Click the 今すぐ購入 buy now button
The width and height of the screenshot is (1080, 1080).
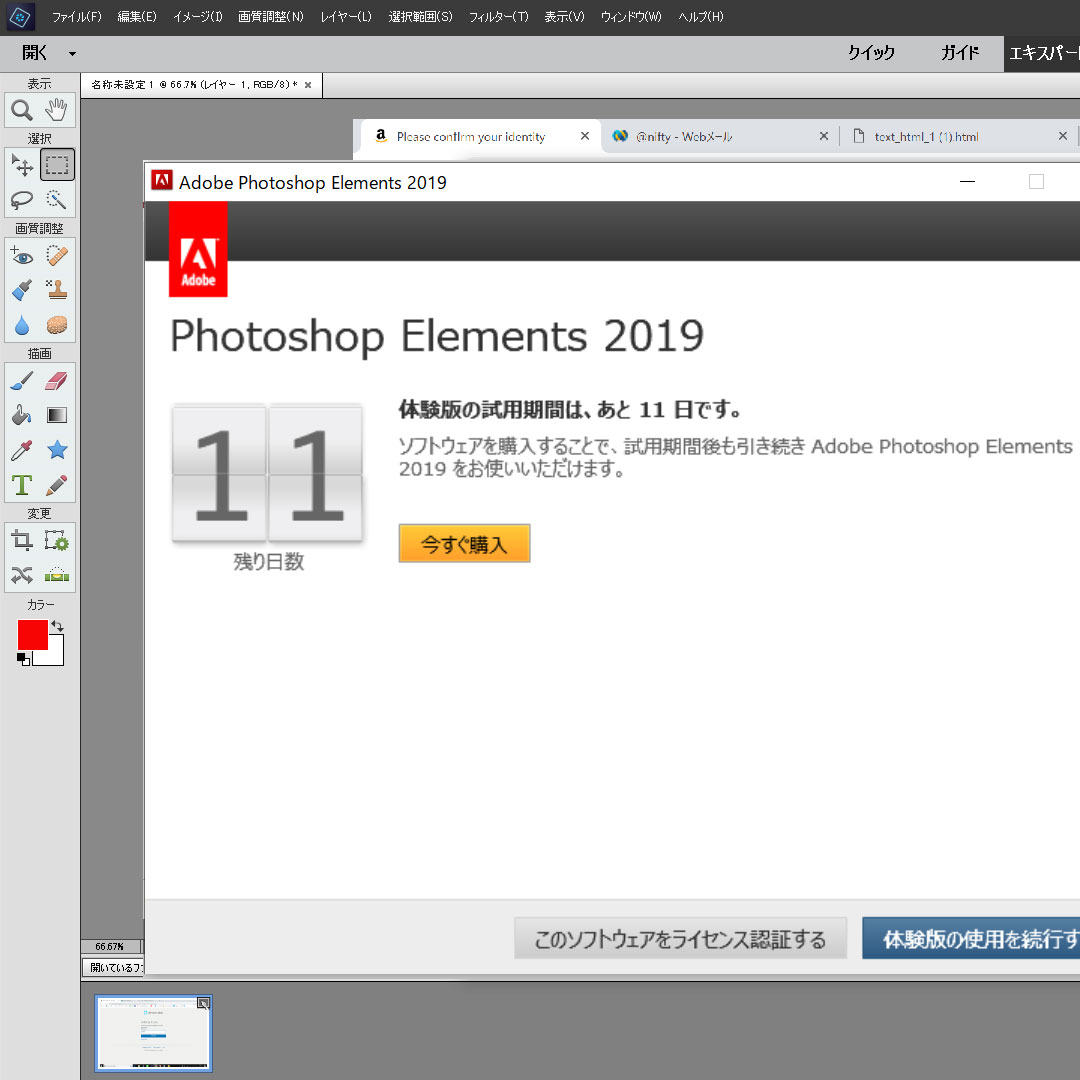pyautogui.click(x=464, y=543)
